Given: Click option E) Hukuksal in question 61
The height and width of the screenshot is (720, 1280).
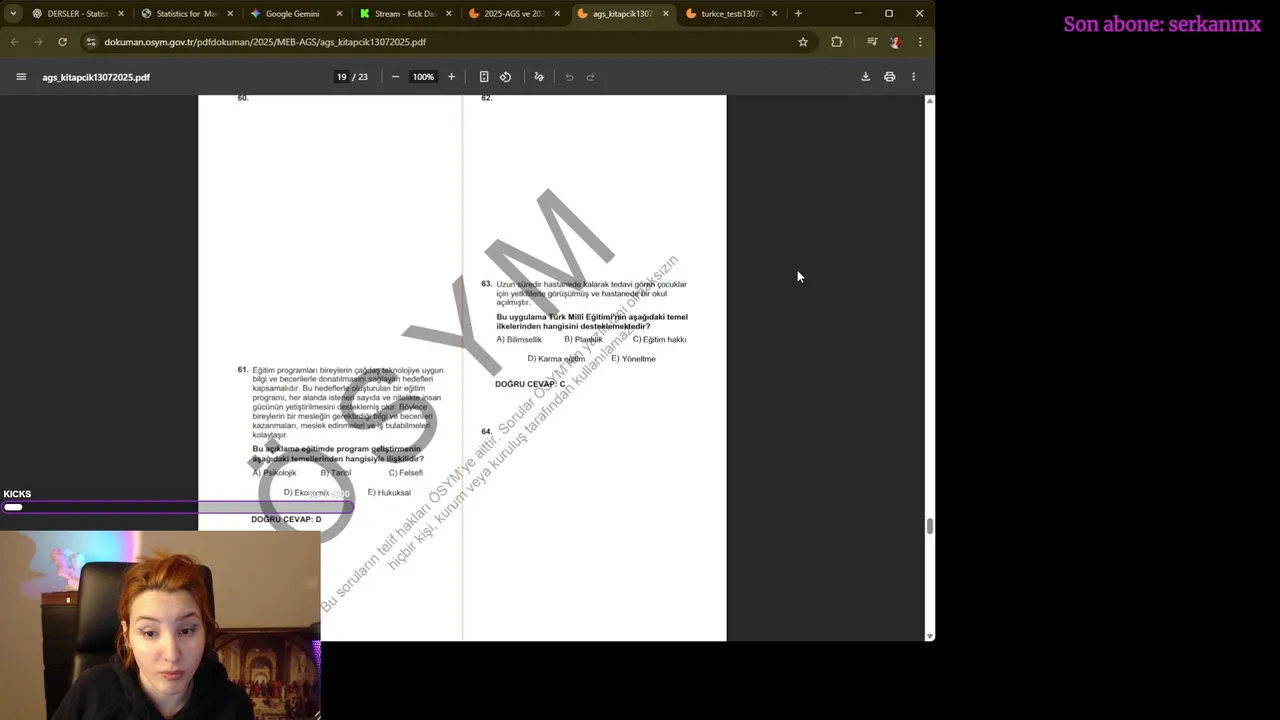Looking at the screenshot, I should click(389, 493).
